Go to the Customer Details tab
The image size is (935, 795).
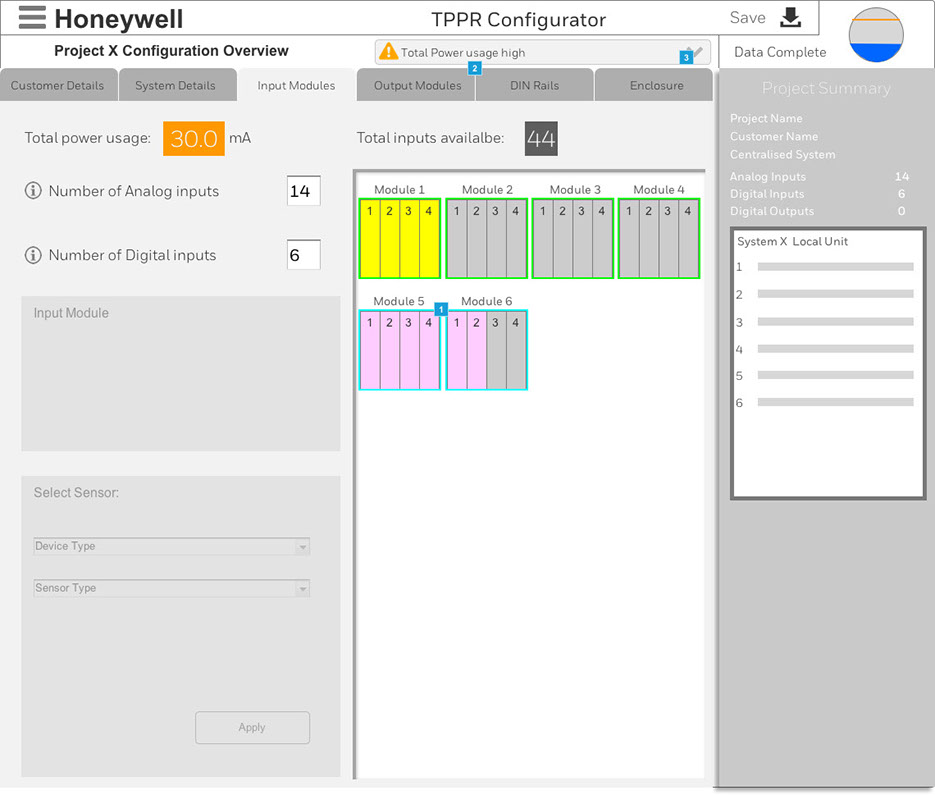pyautogui.click(x=58, y=86)
